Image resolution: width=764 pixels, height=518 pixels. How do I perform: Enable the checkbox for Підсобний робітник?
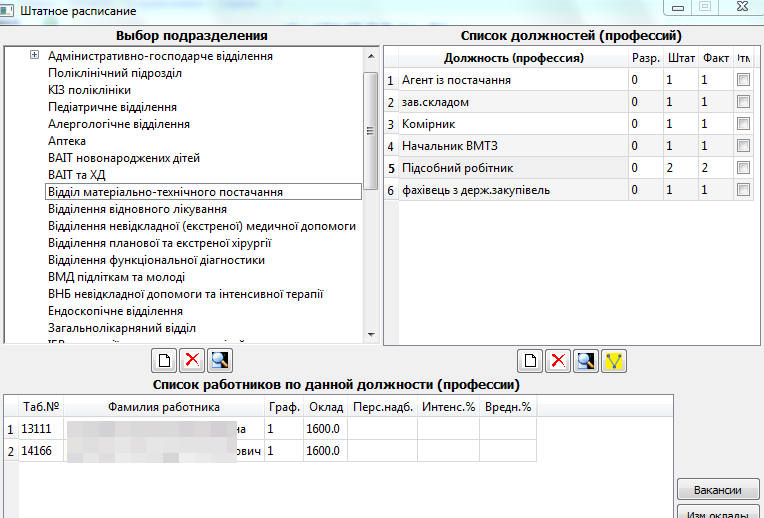pos(743,168)
